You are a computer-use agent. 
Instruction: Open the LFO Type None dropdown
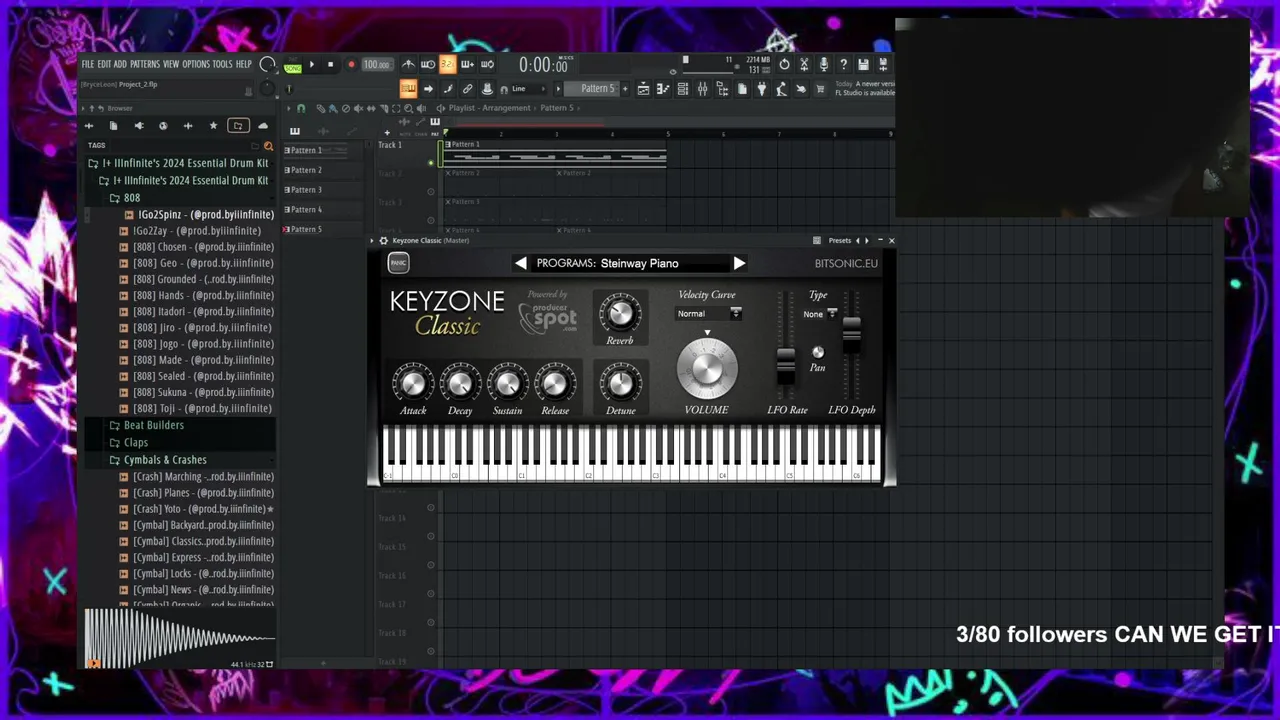click(x=820, y=314)
